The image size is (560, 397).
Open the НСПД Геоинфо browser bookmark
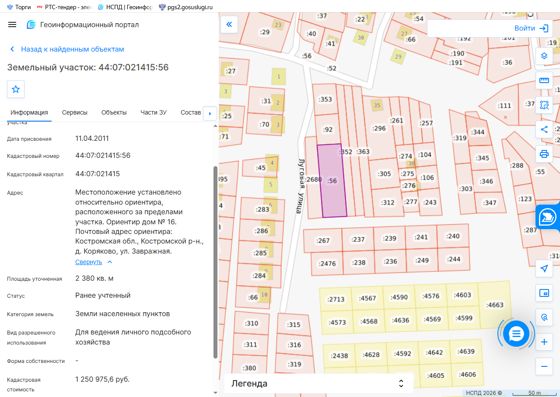pos(124,7)
